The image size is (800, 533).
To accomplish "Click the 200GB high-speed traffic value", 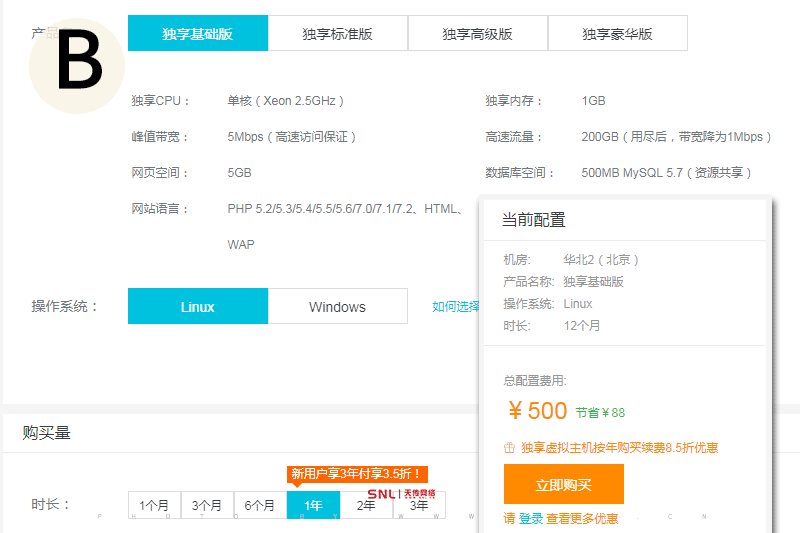I will [x=677, y=137].
